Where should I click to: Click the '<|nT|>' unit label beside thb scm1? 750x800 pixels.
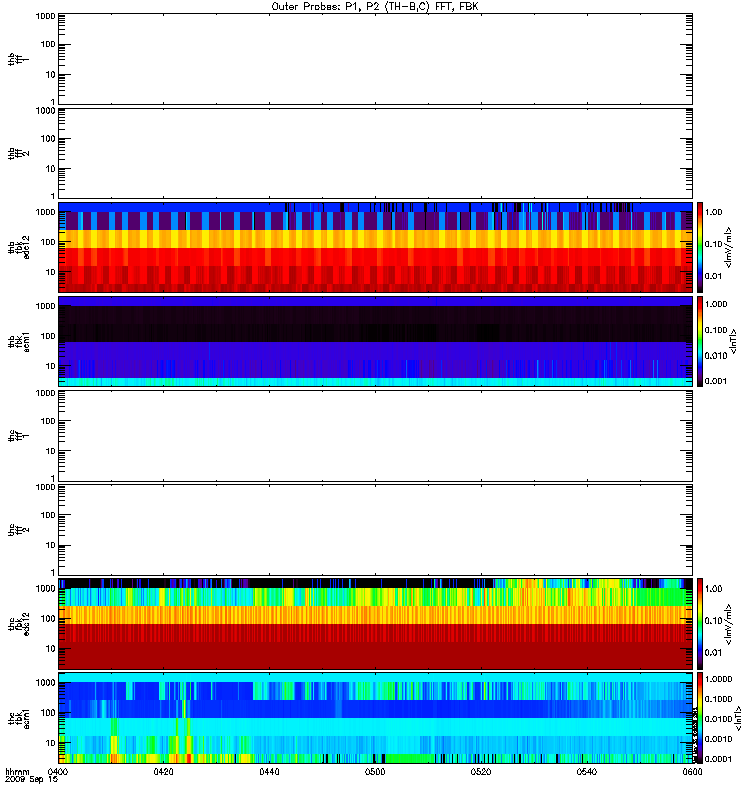tap(733, 342)
